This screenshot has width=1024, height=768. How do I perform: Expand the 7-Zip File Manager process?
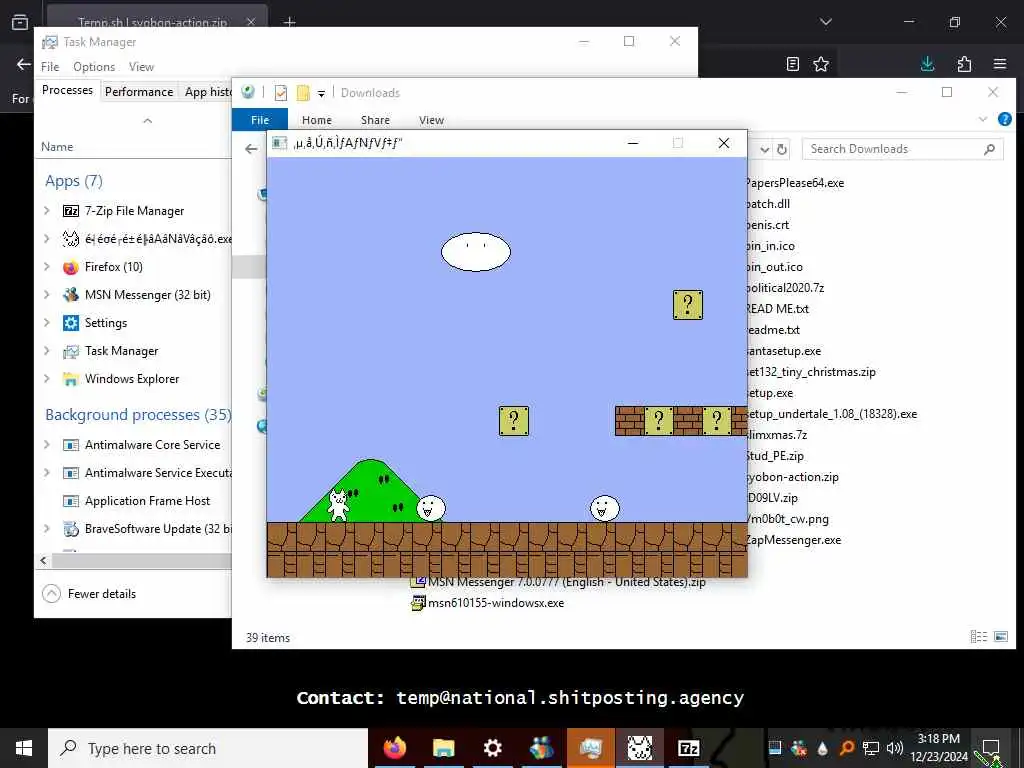(47, 210)
